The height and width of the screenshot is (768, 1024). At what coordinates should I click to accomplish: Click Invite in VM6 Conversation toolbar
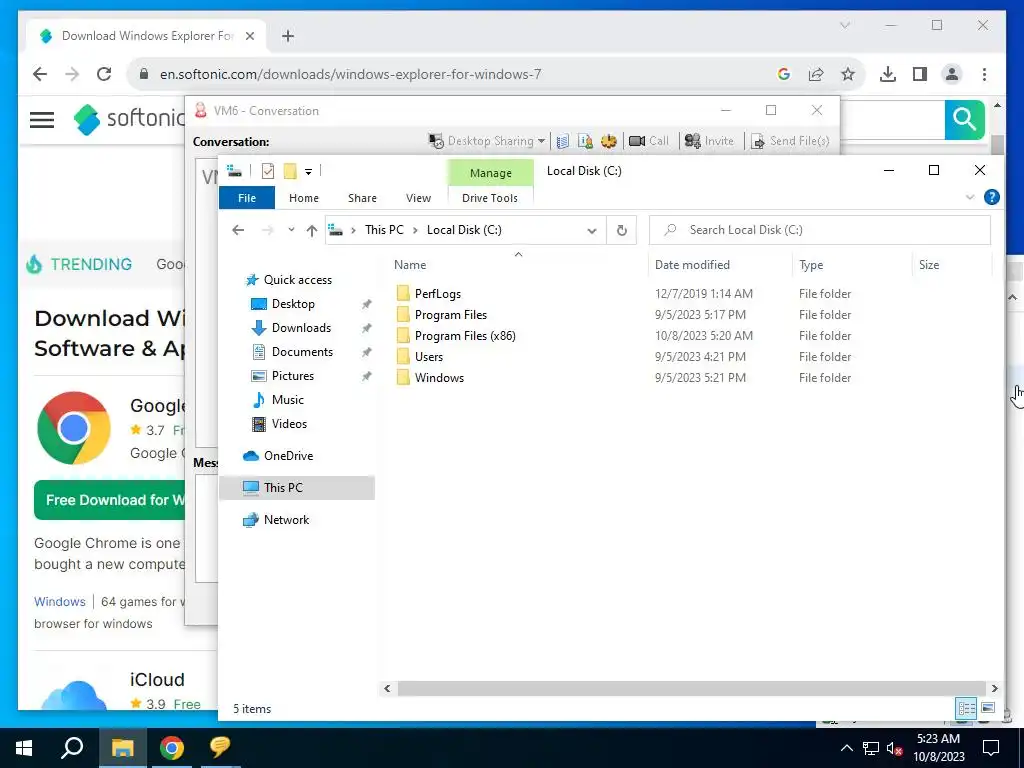pyautogui.click(x=709, y=141)
